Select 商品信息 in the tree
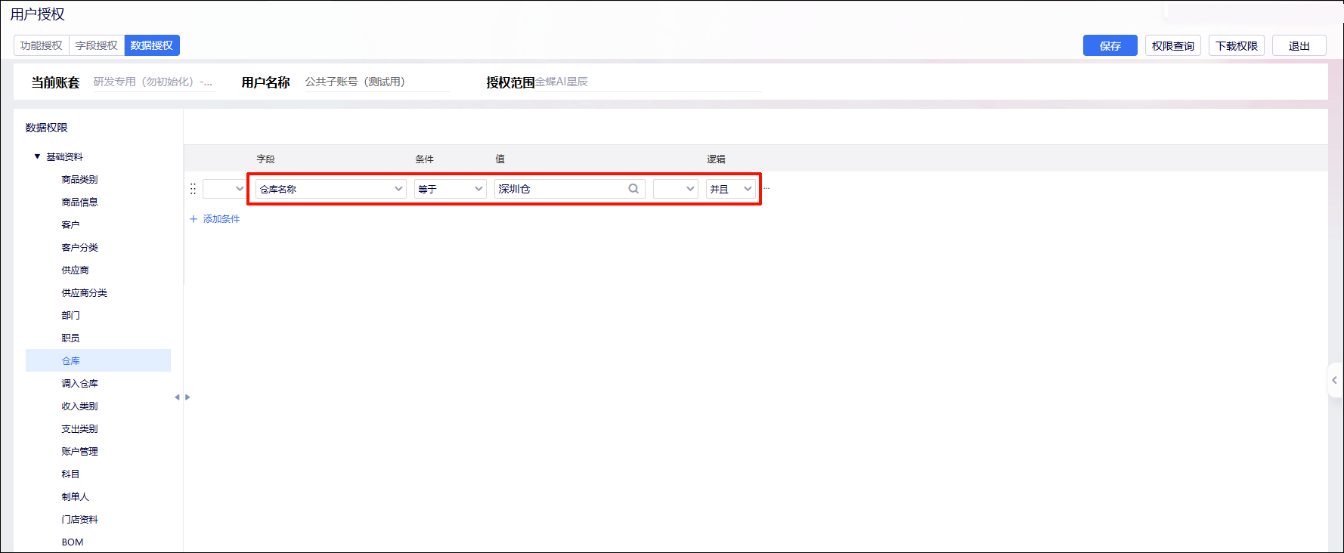Viewport: 1344px width, 553px height. pos(79,202)
